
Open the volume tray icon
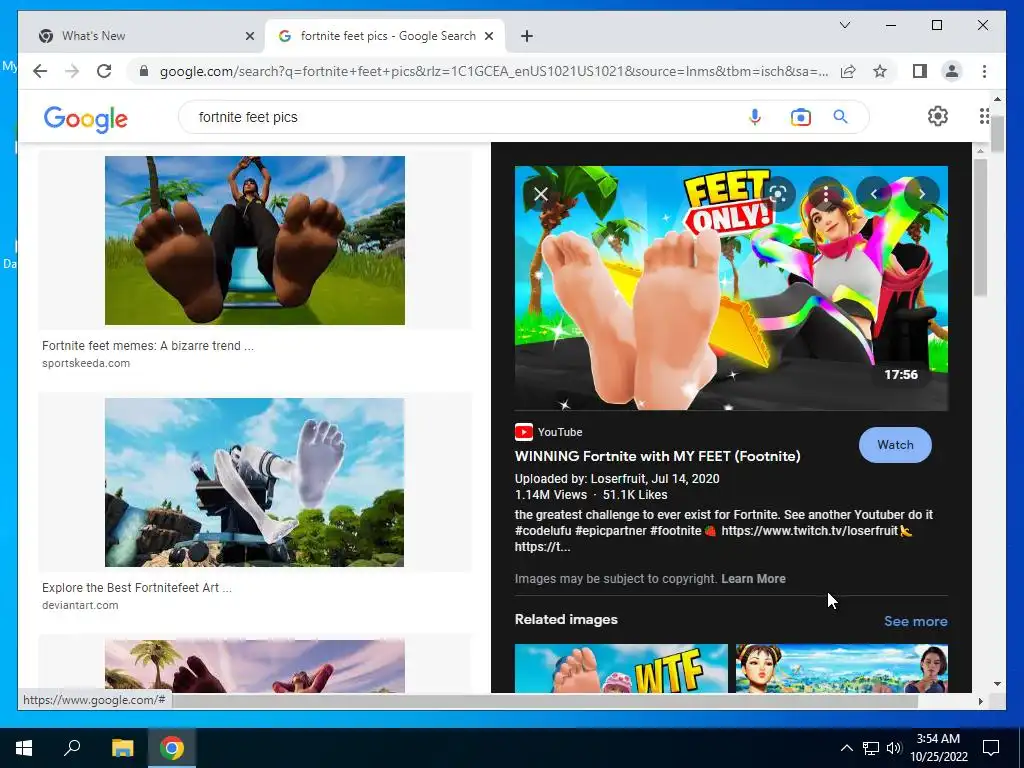click(894, 748)
